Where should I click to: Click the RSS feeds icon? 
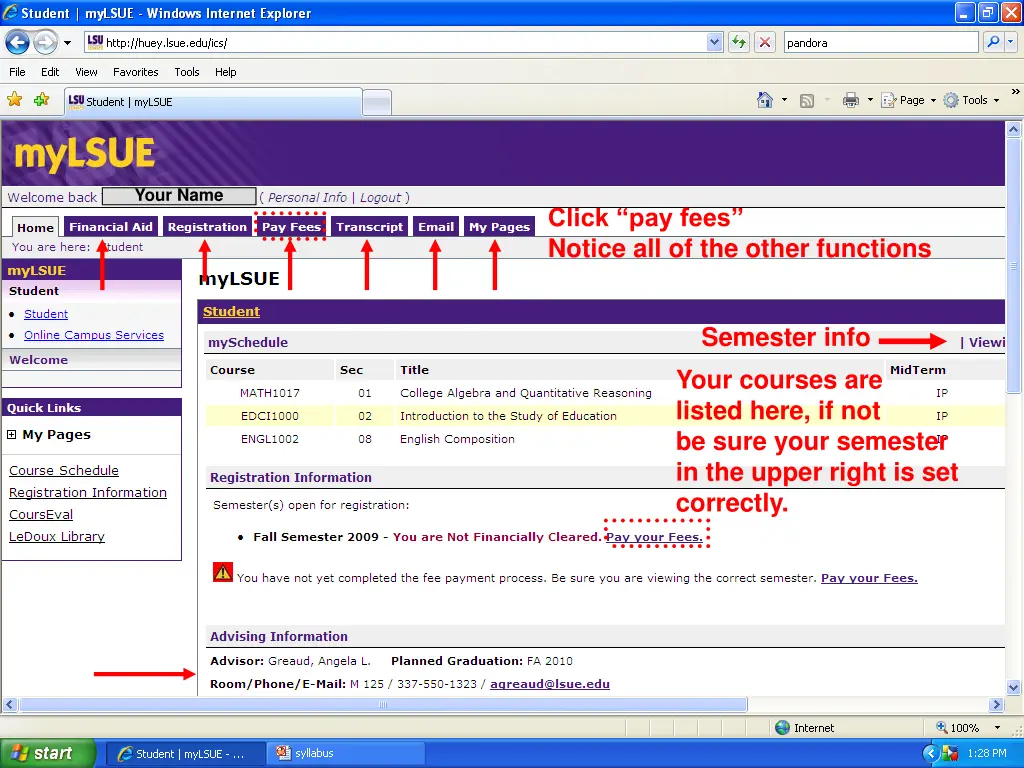tap(807, 101)
